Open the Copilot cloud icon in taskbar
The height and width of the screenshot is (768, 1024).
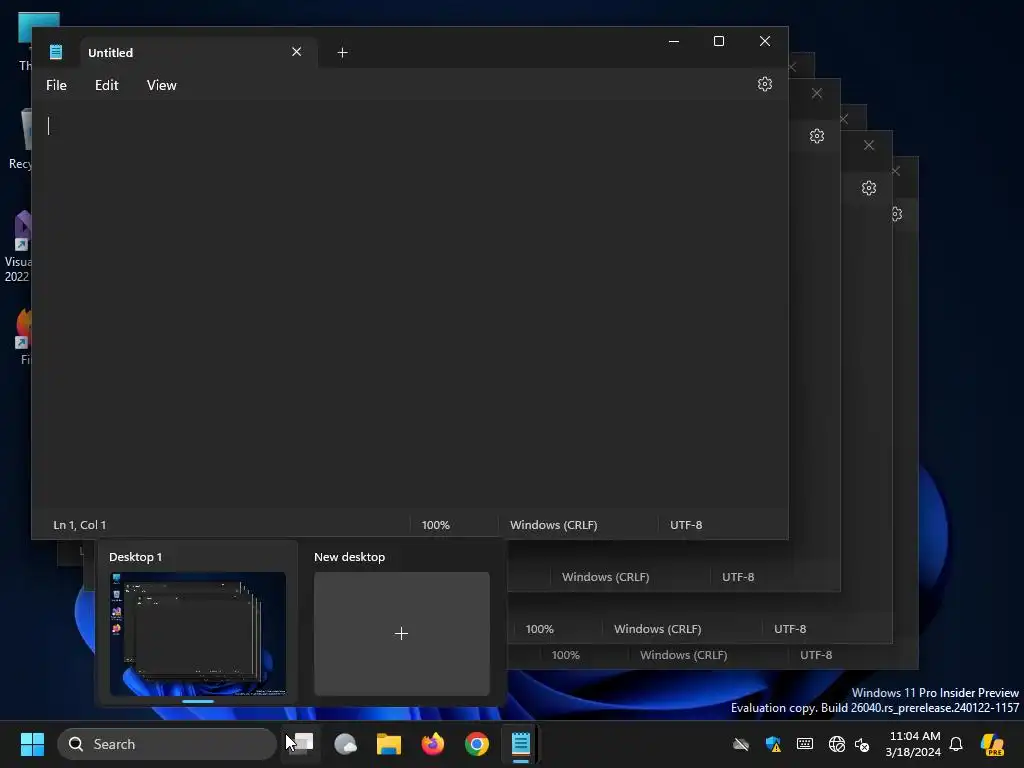[345, 744]
